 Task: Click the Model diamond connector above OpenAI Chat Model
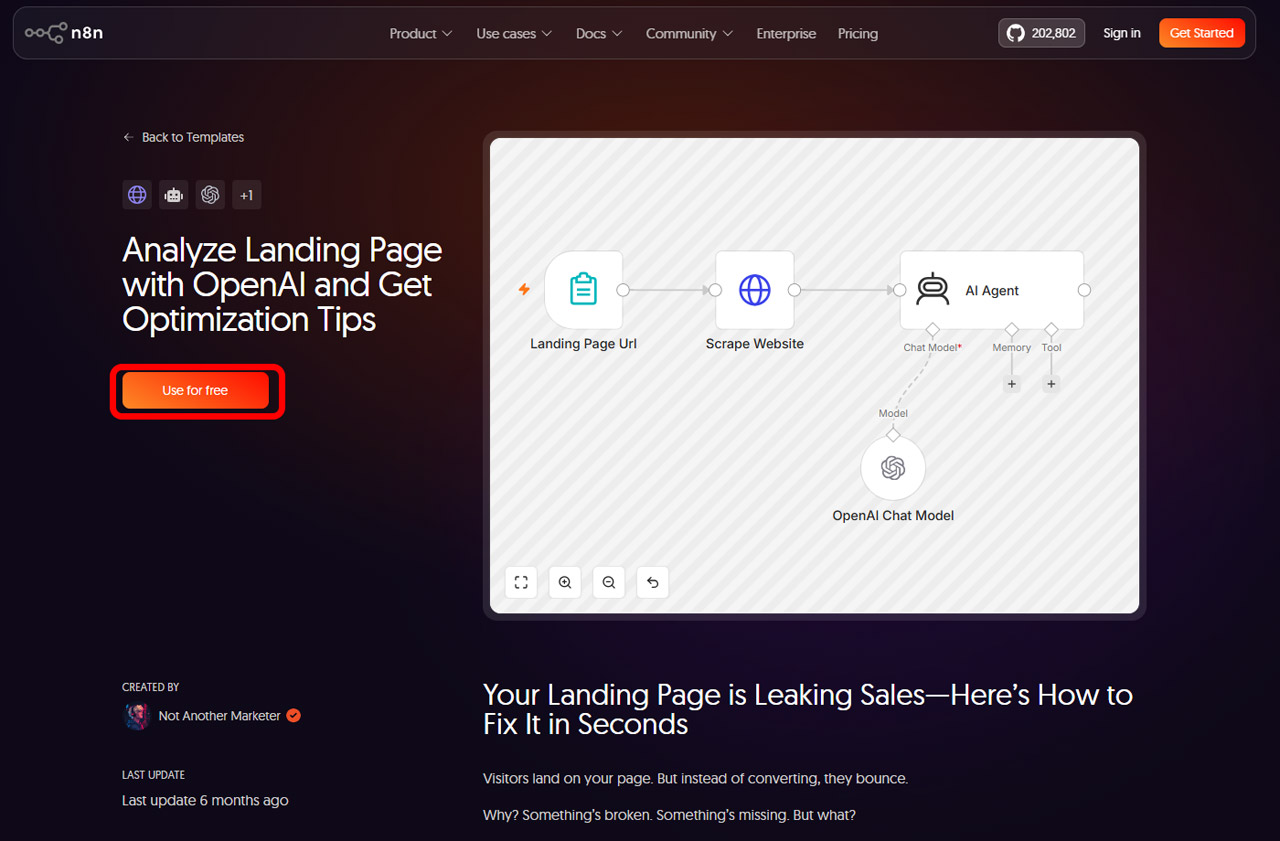point(893,435)
